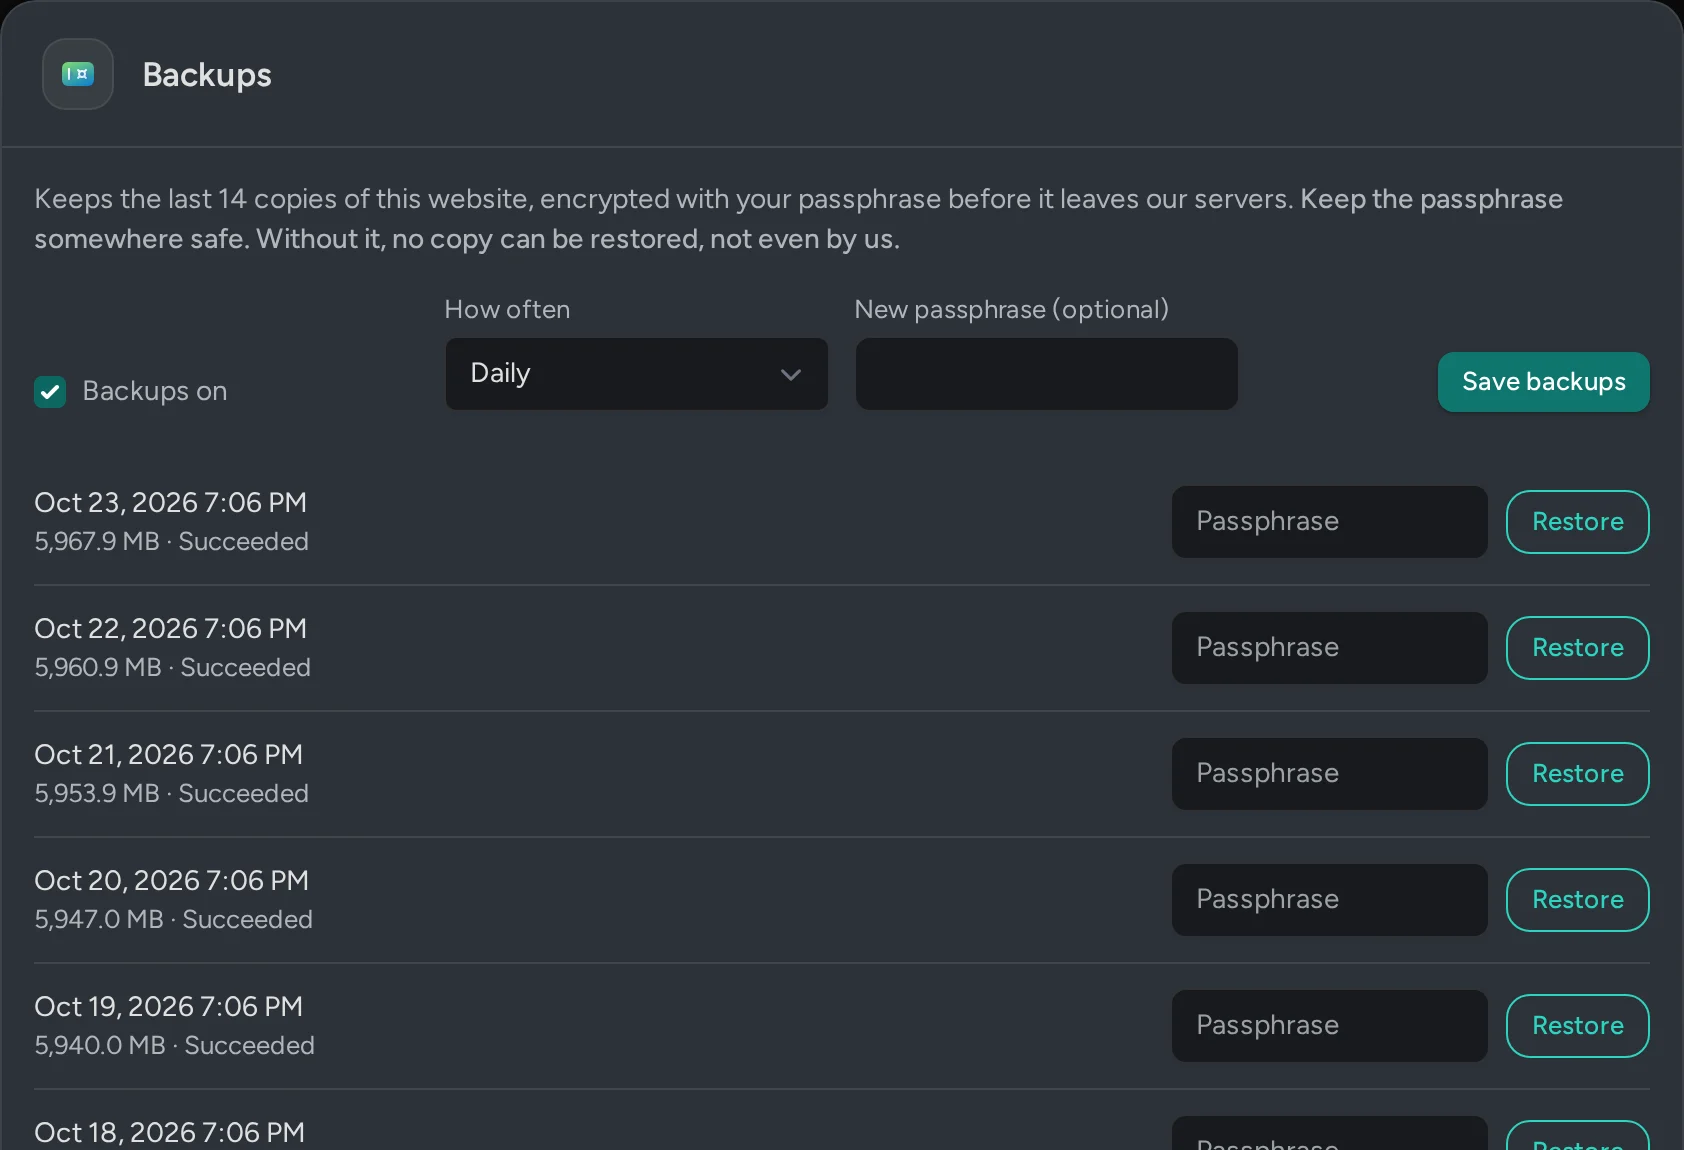Select 'Oct 21, 2026 7:06 PM' text
1684x1150 pixels.
[169, 754]
